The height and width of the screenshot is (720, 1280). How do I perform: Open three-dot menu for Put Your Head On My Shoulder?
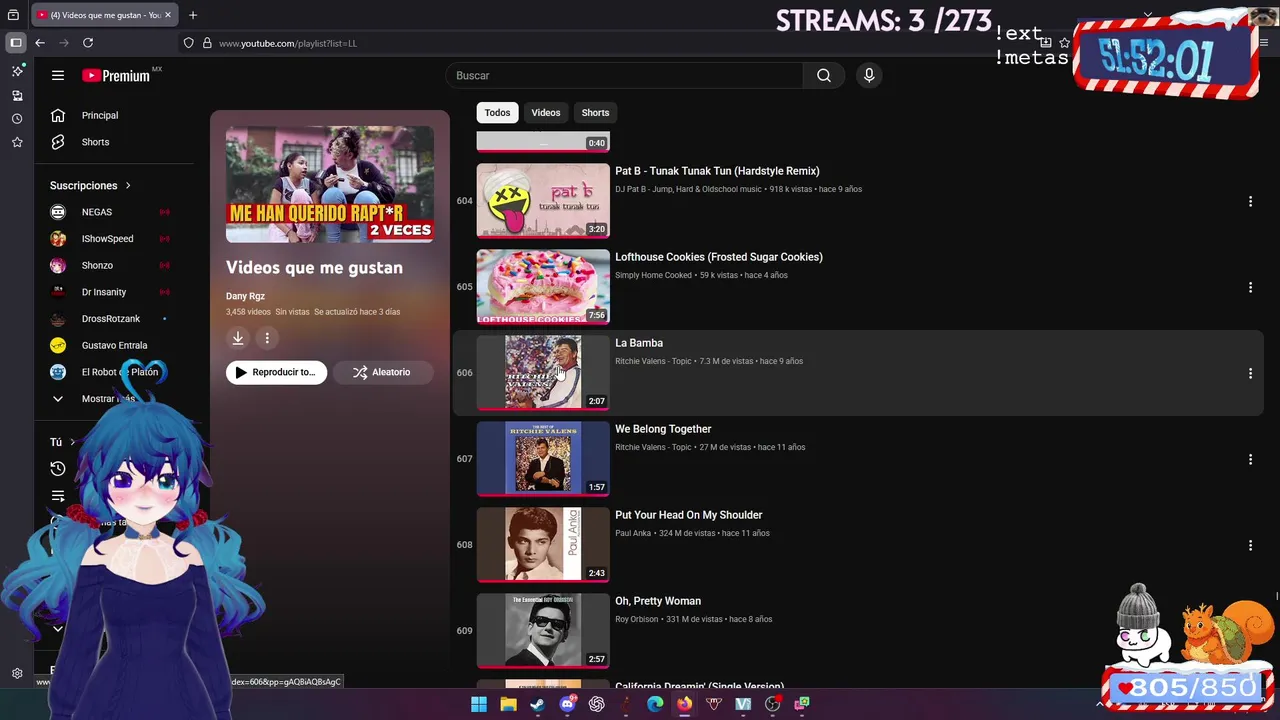pos(1250,545)
